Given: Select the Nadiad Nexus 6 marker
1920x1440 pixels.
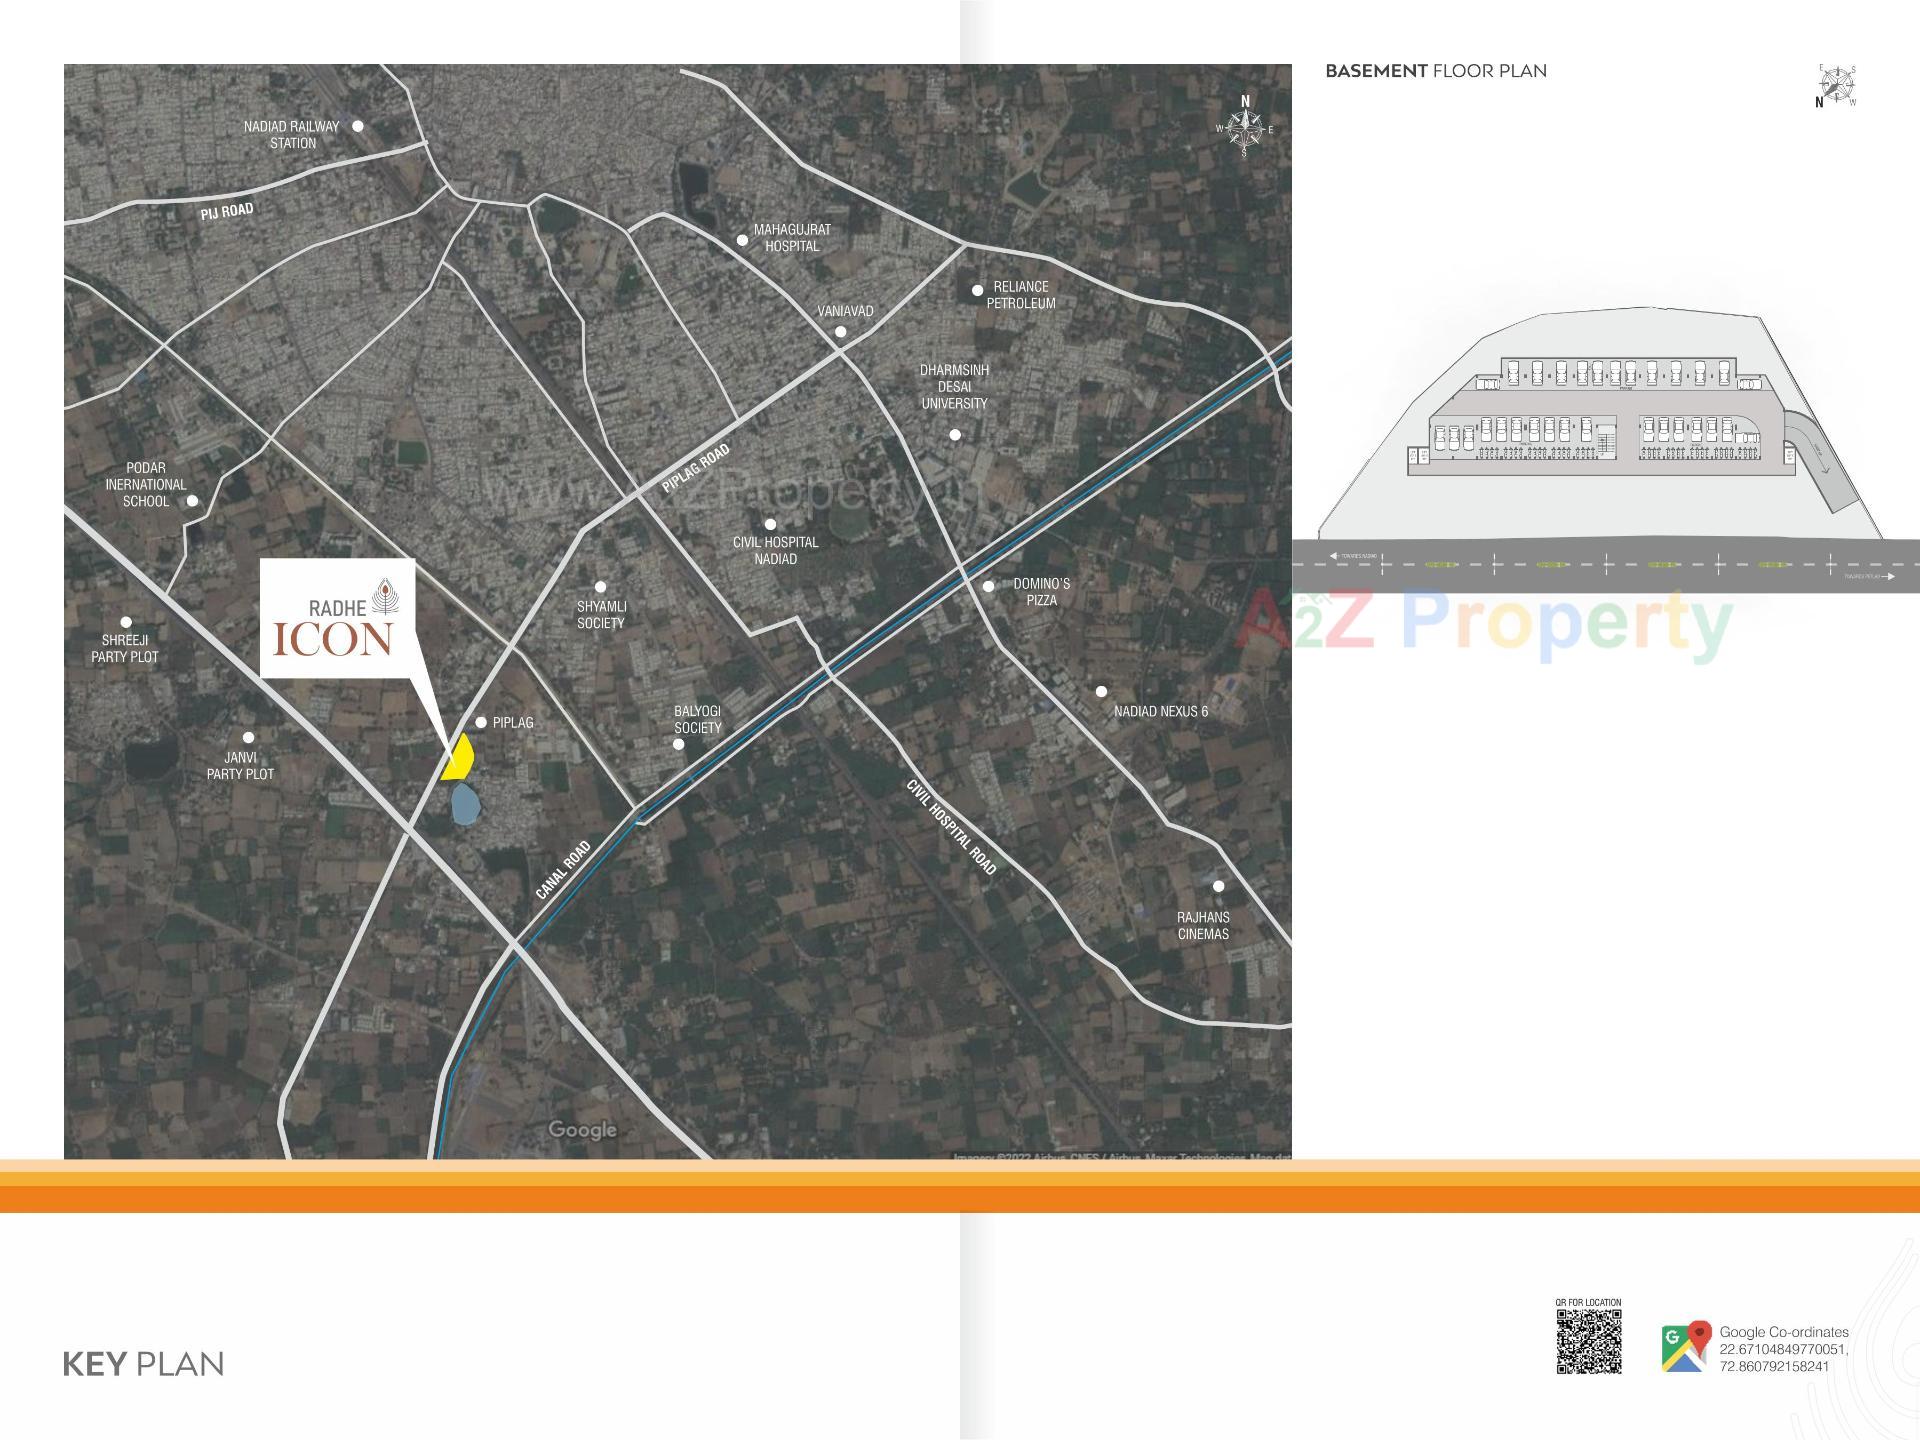Looking at the screenshot, I should (1101, 689).
